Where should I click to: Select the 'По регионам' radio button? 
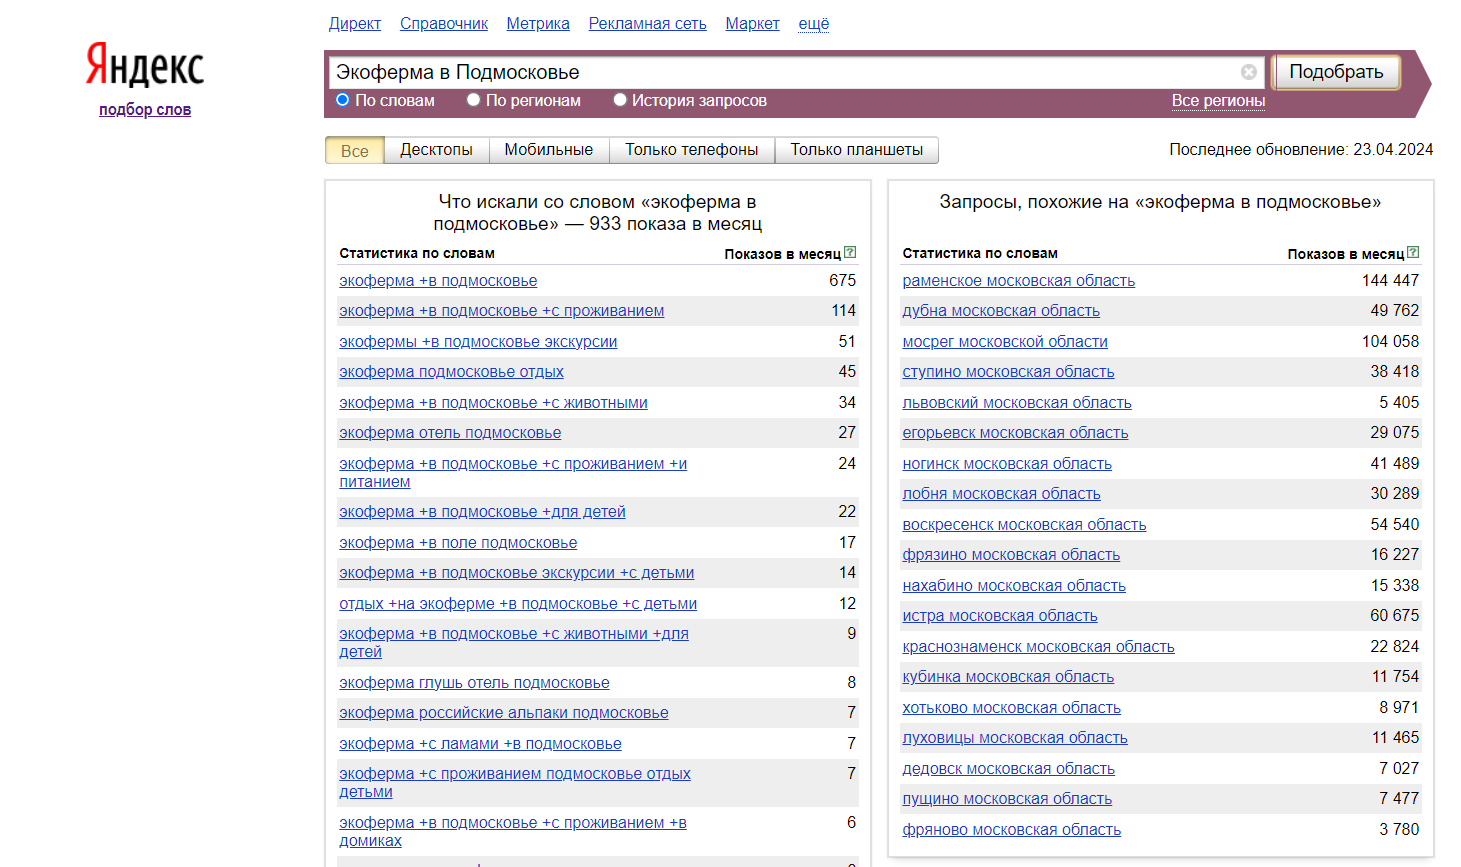(x=474, y=100)
